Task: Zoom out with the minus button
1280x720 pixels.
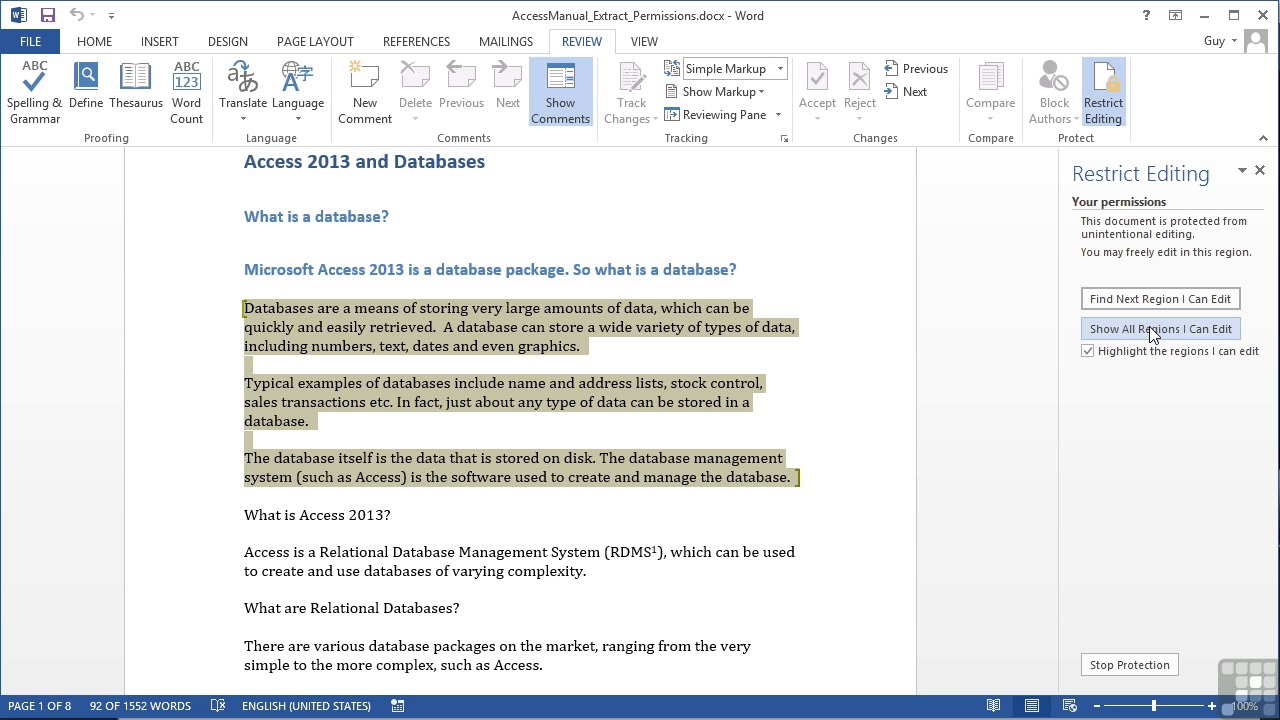Action: coord(1096,706)
